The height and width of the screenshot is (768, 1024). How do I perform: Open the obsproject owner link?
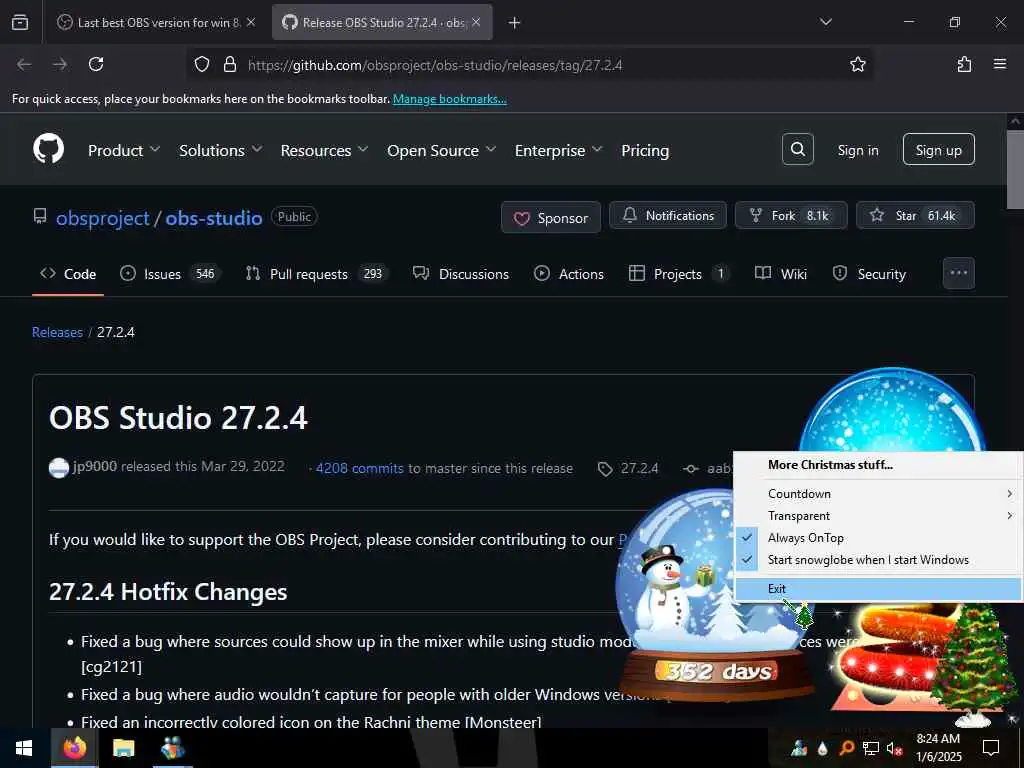103,217
